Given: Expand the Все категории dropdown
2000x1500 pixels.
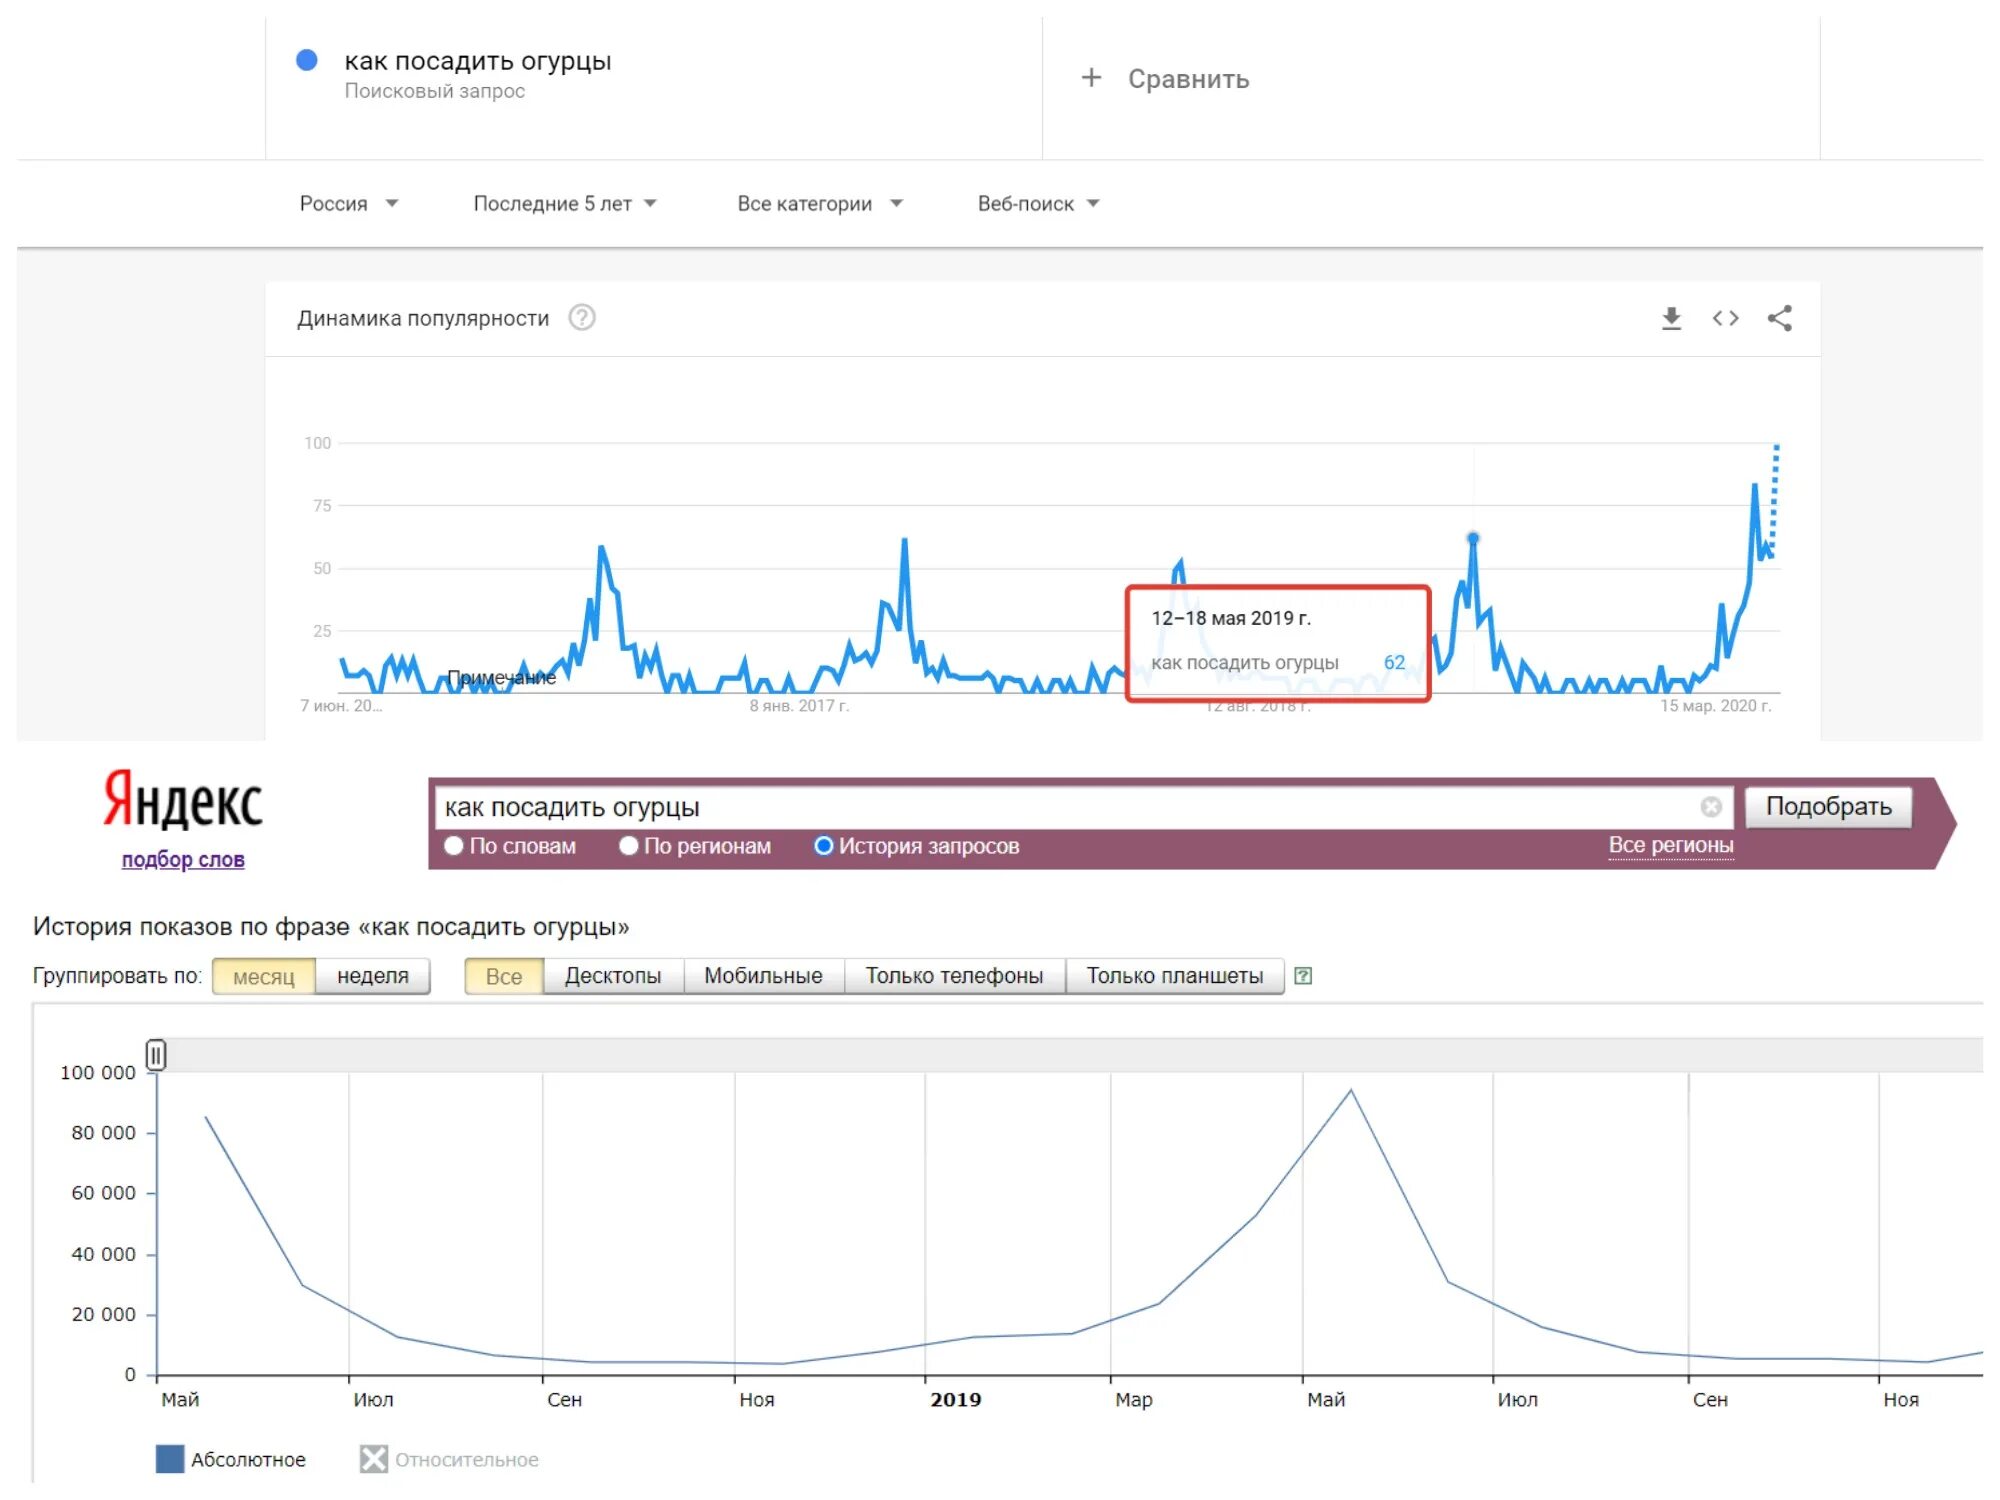Looking at the screenshot, I should [x=820, y=204].
